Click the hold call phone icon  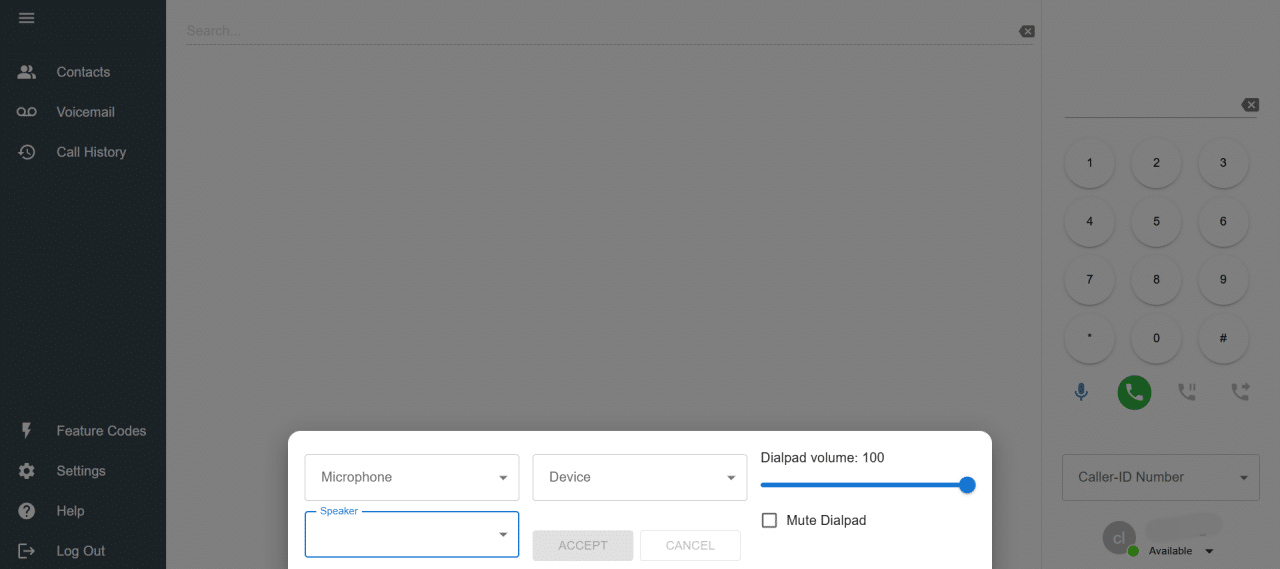pyautogui.click(x=1187, y=393)
